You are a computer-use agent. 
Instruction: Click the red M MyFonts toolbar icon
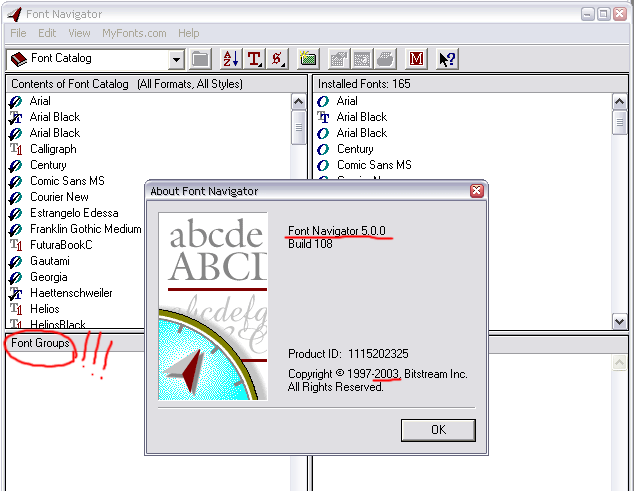[x=416, y=59]
